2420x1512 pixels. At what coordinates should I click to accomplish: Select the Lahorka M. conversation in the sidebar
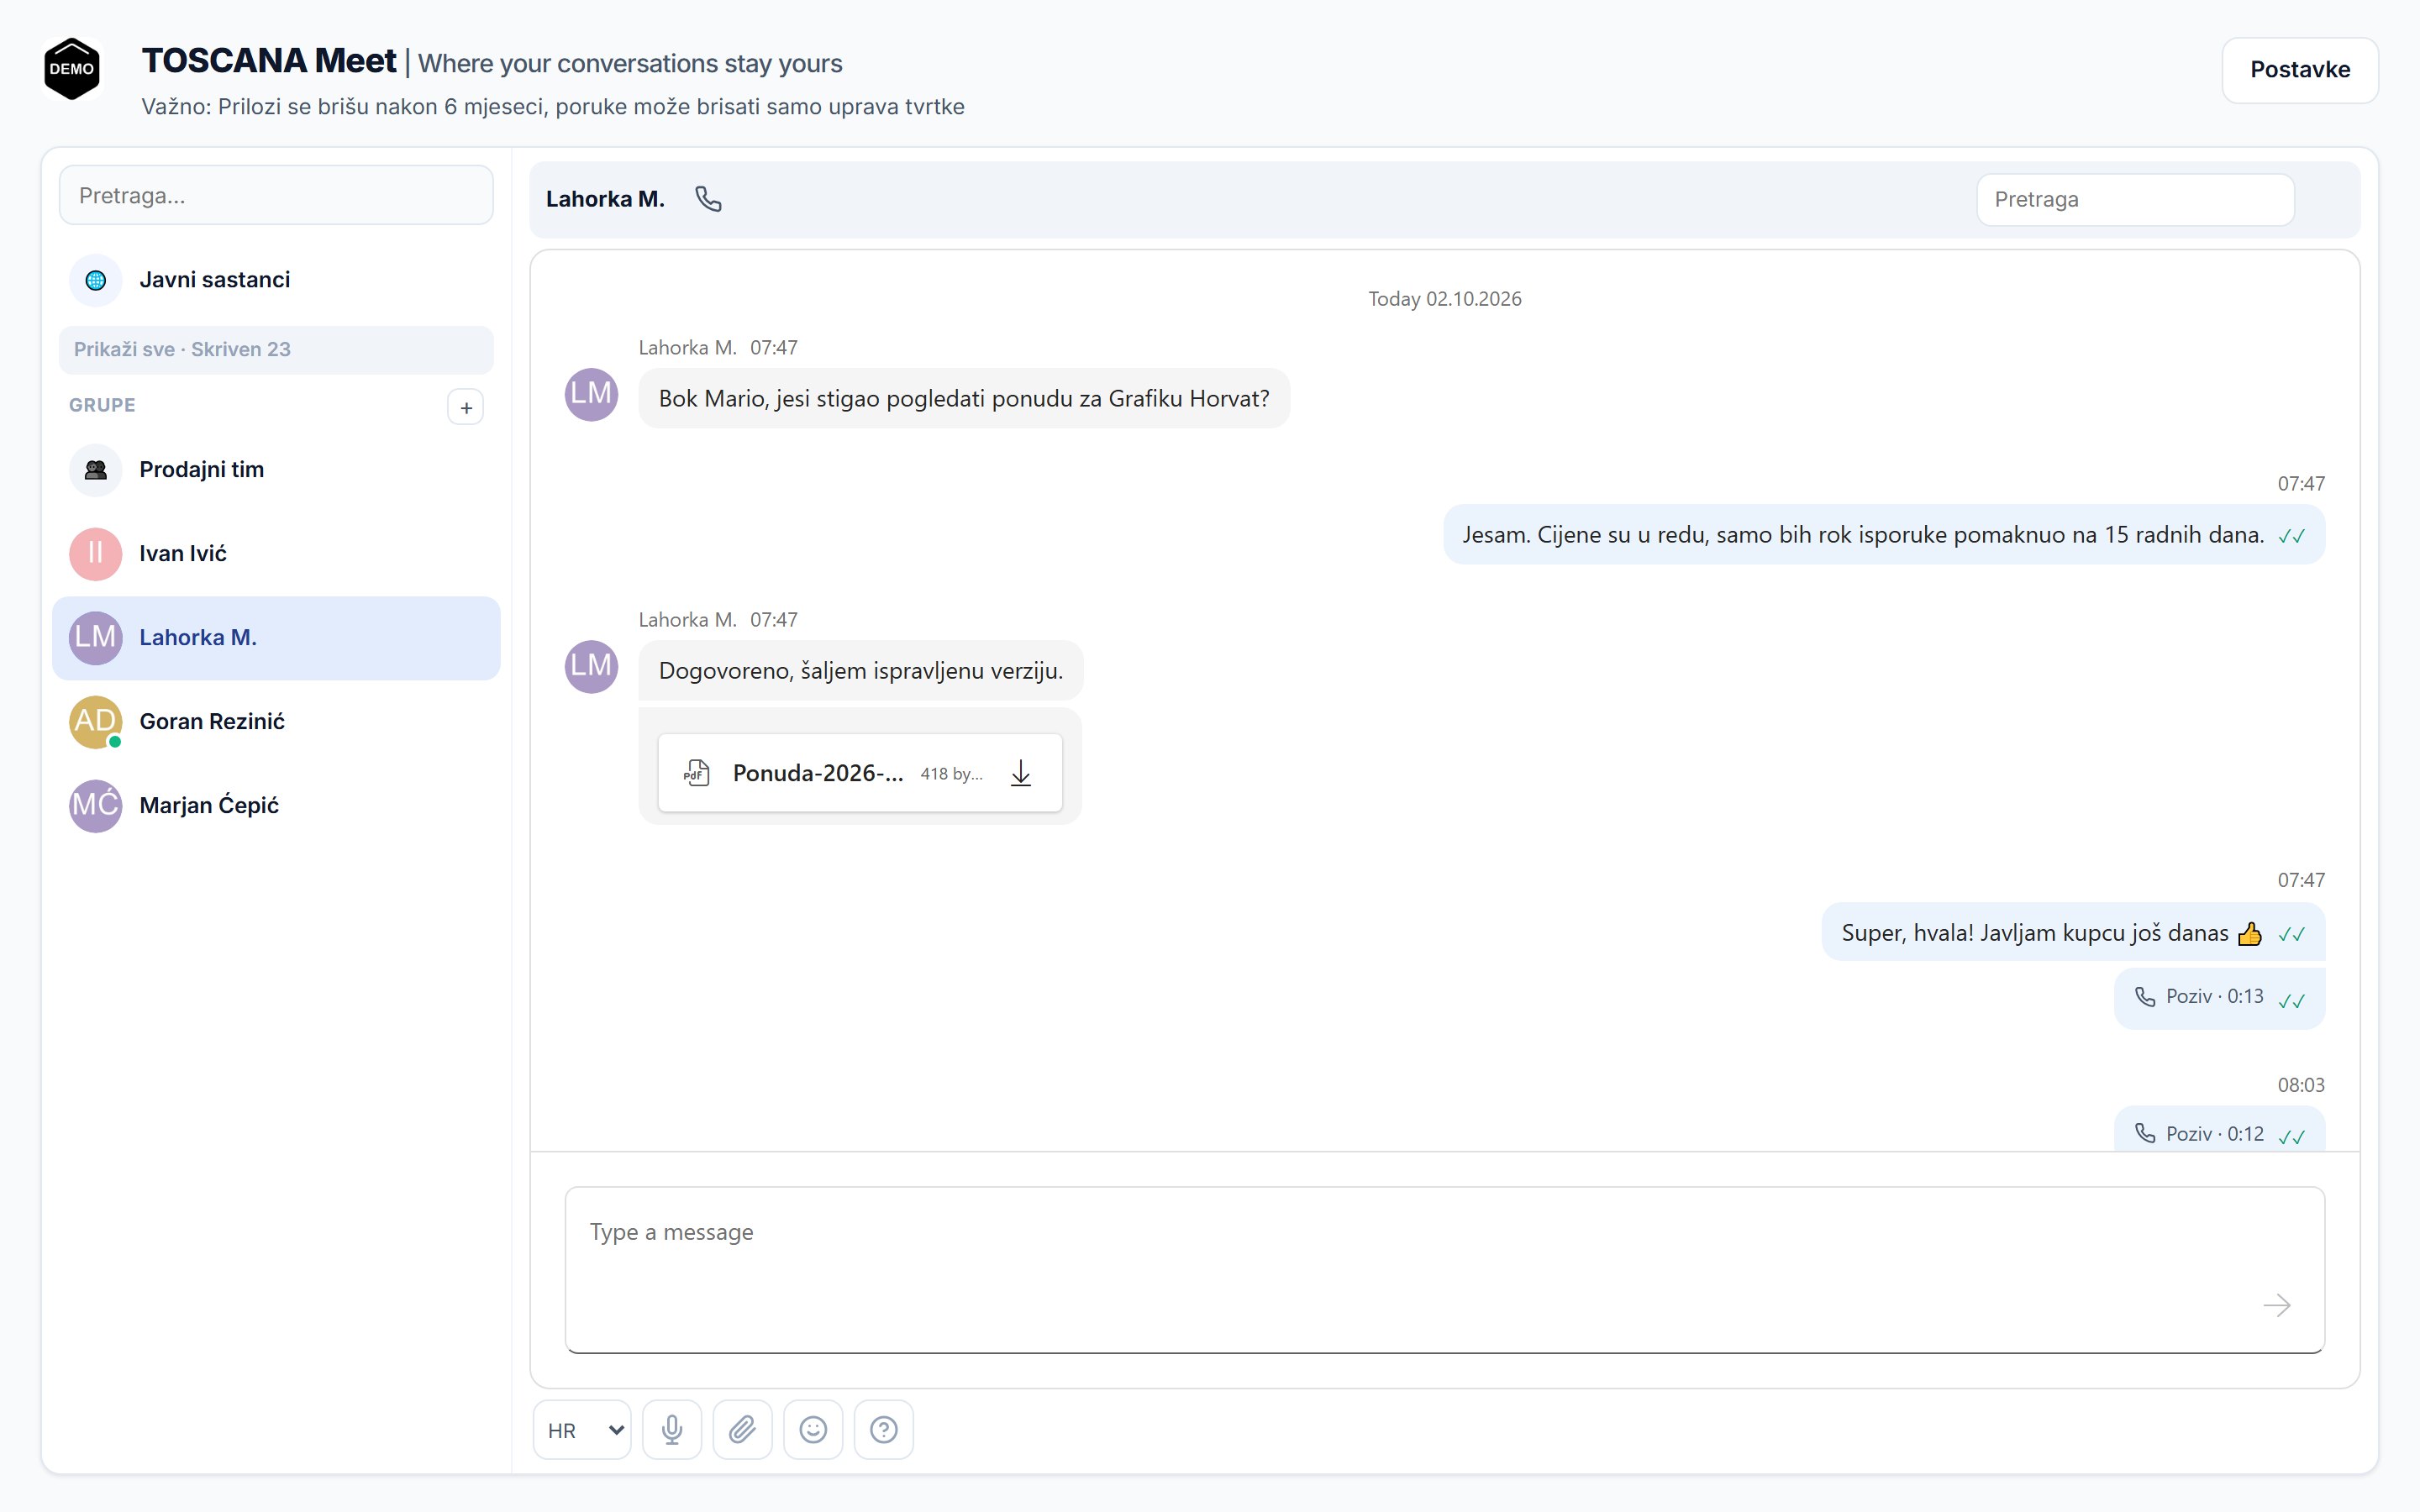click(x=276, y=638)
